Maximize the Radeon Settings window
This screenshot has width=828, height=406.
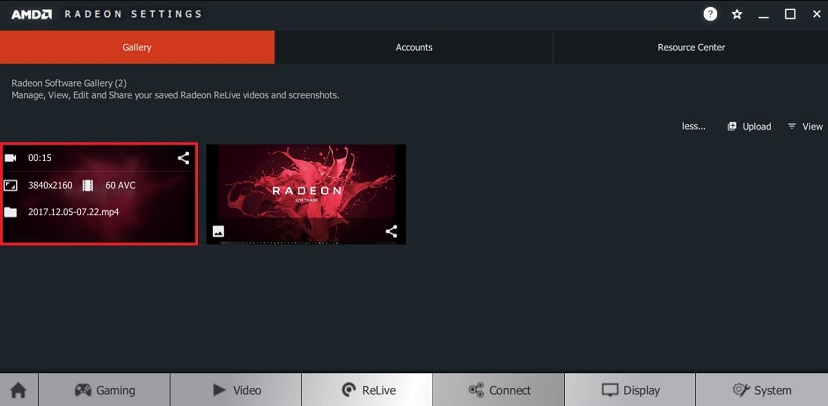click(790, 14)
